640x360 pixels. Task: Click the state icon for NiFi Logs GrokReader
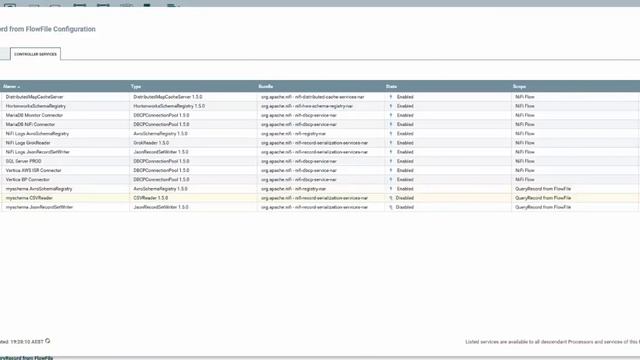(391, 143)
